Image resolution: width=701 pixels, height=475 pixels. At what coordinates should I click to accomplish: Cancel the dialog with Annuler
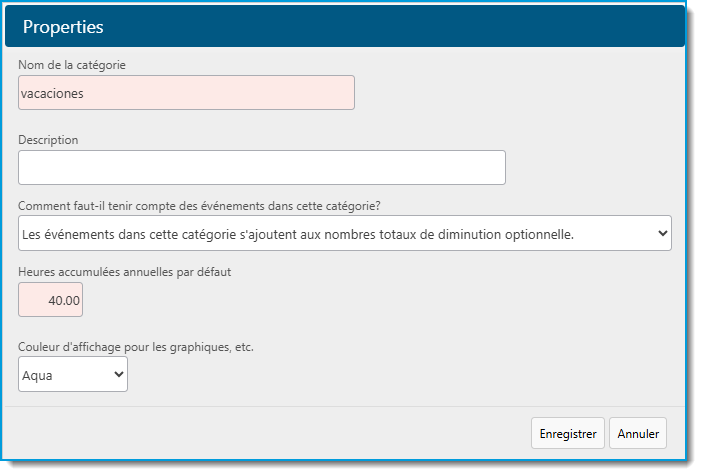pos(638,433)
